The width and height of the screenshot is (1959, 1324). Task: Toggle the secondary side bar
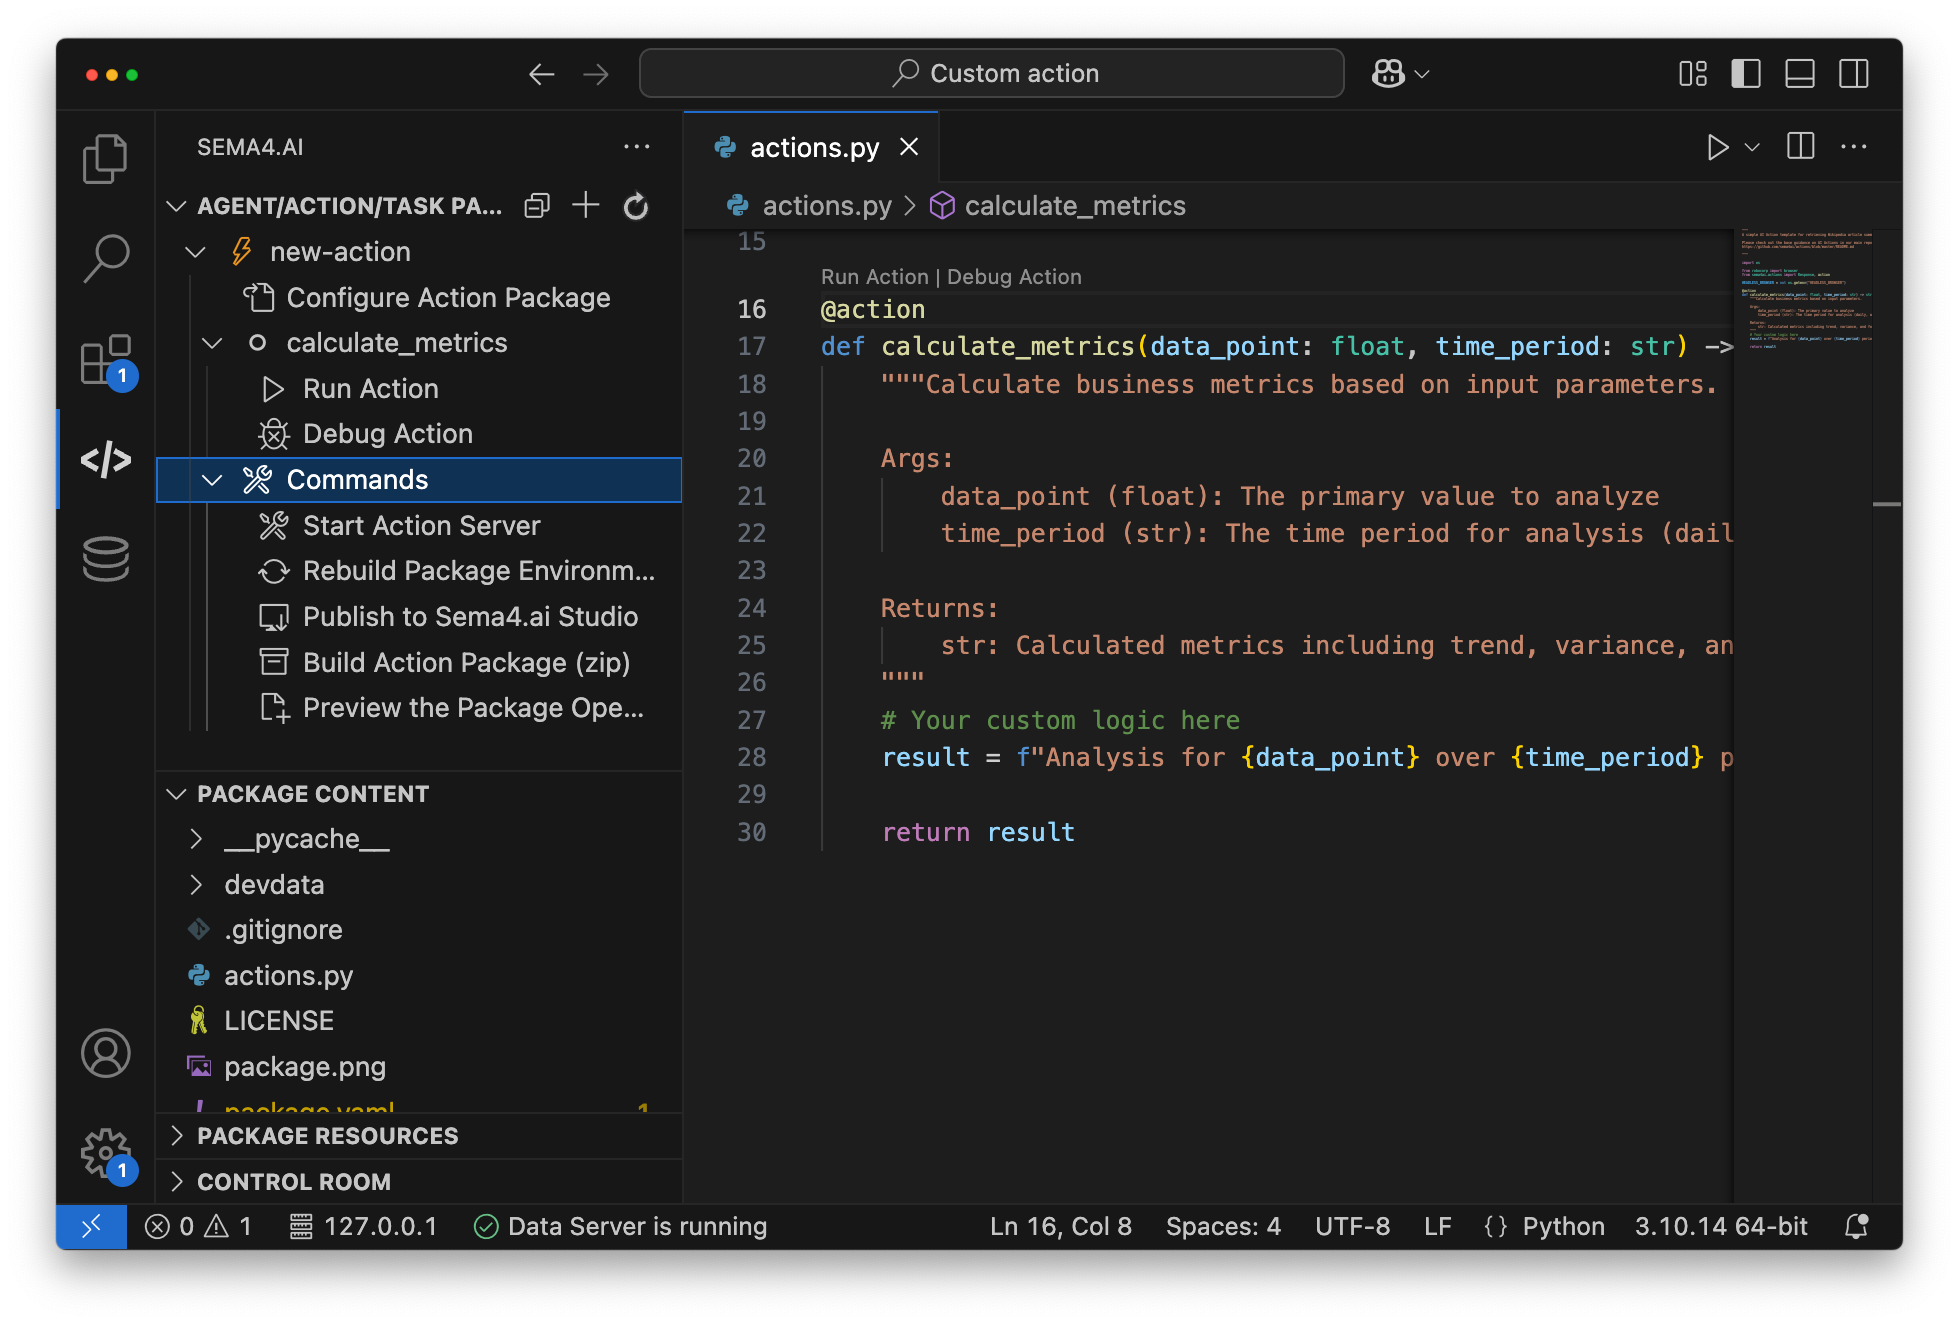click(1854, 74)
